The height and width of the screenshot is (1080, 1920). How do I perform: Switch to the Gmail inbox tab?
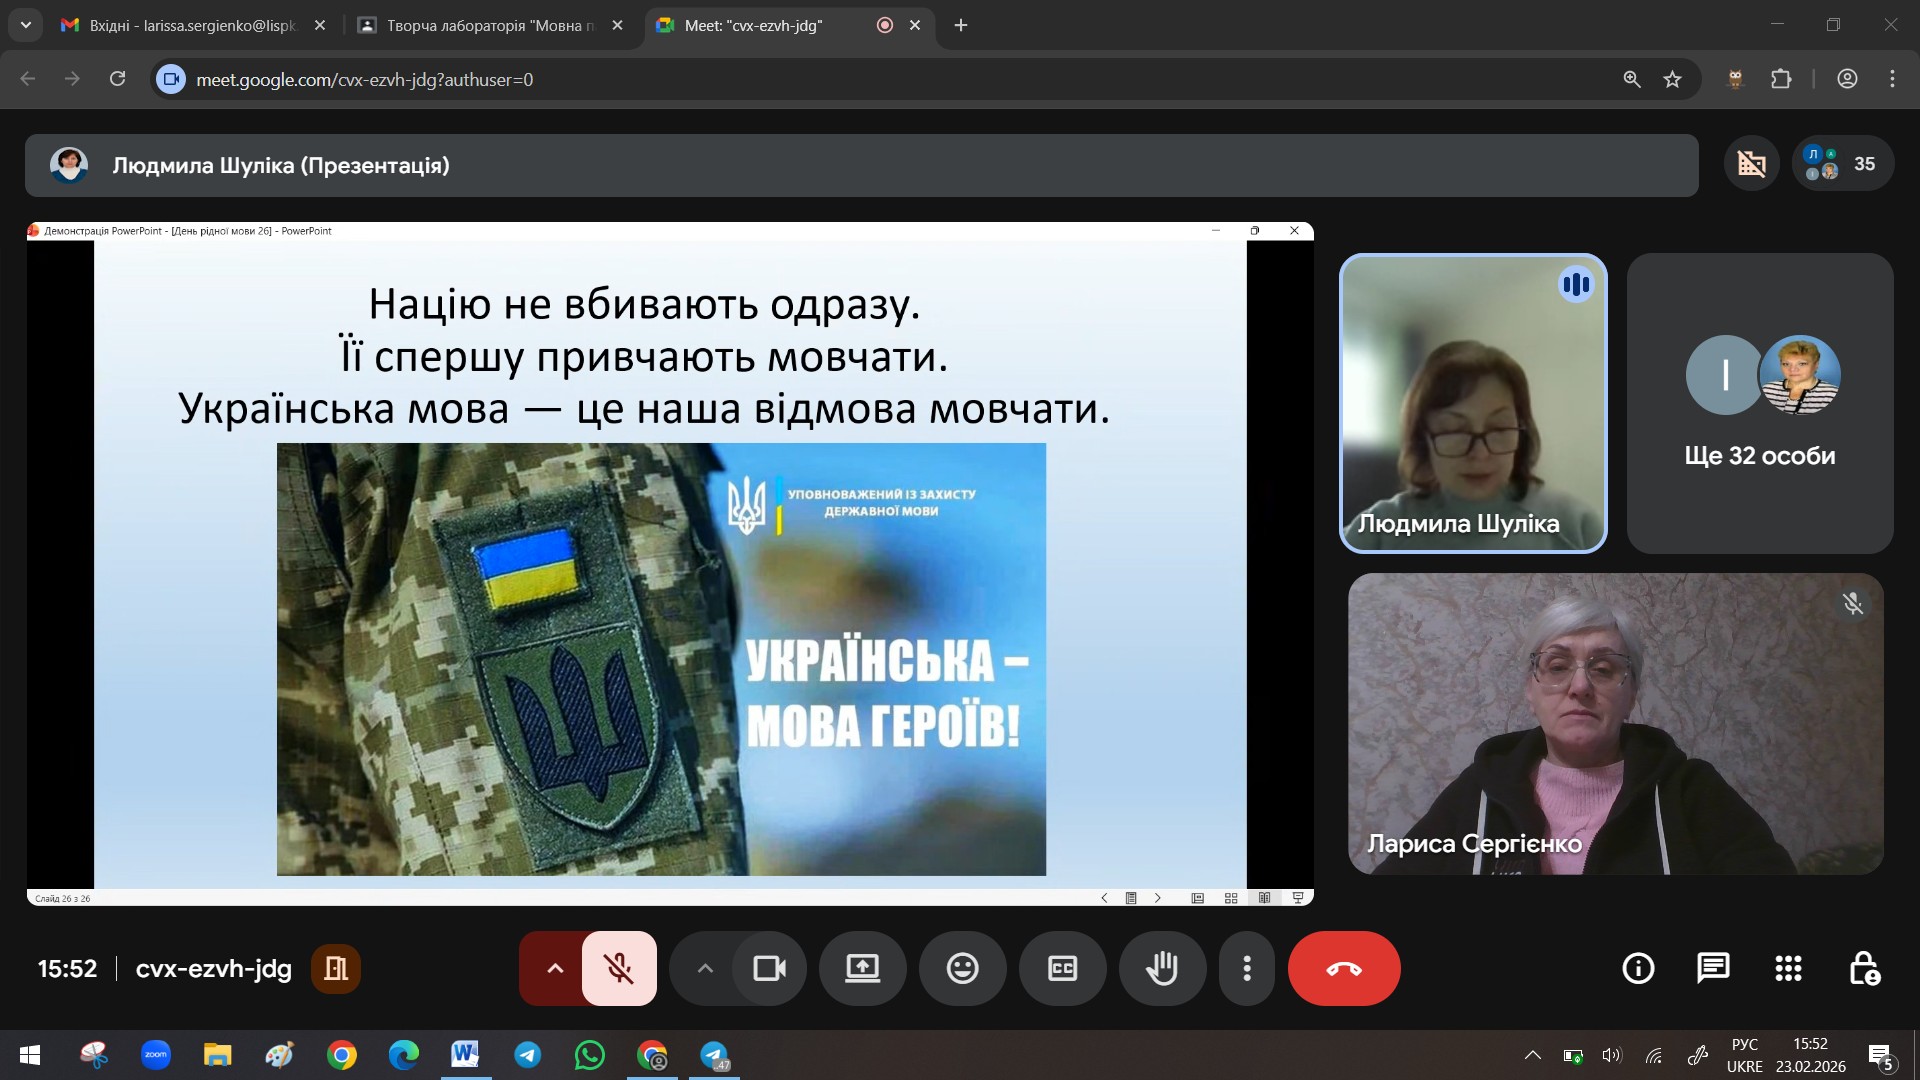[x=190, y=25]
